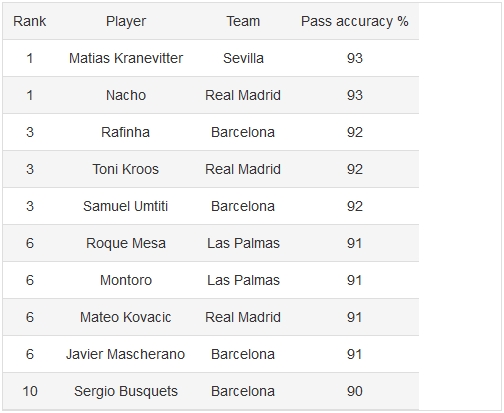Click Las Palmas next to Roque Mesa
Screen dimensions: 504x413
tap(243, 243)
